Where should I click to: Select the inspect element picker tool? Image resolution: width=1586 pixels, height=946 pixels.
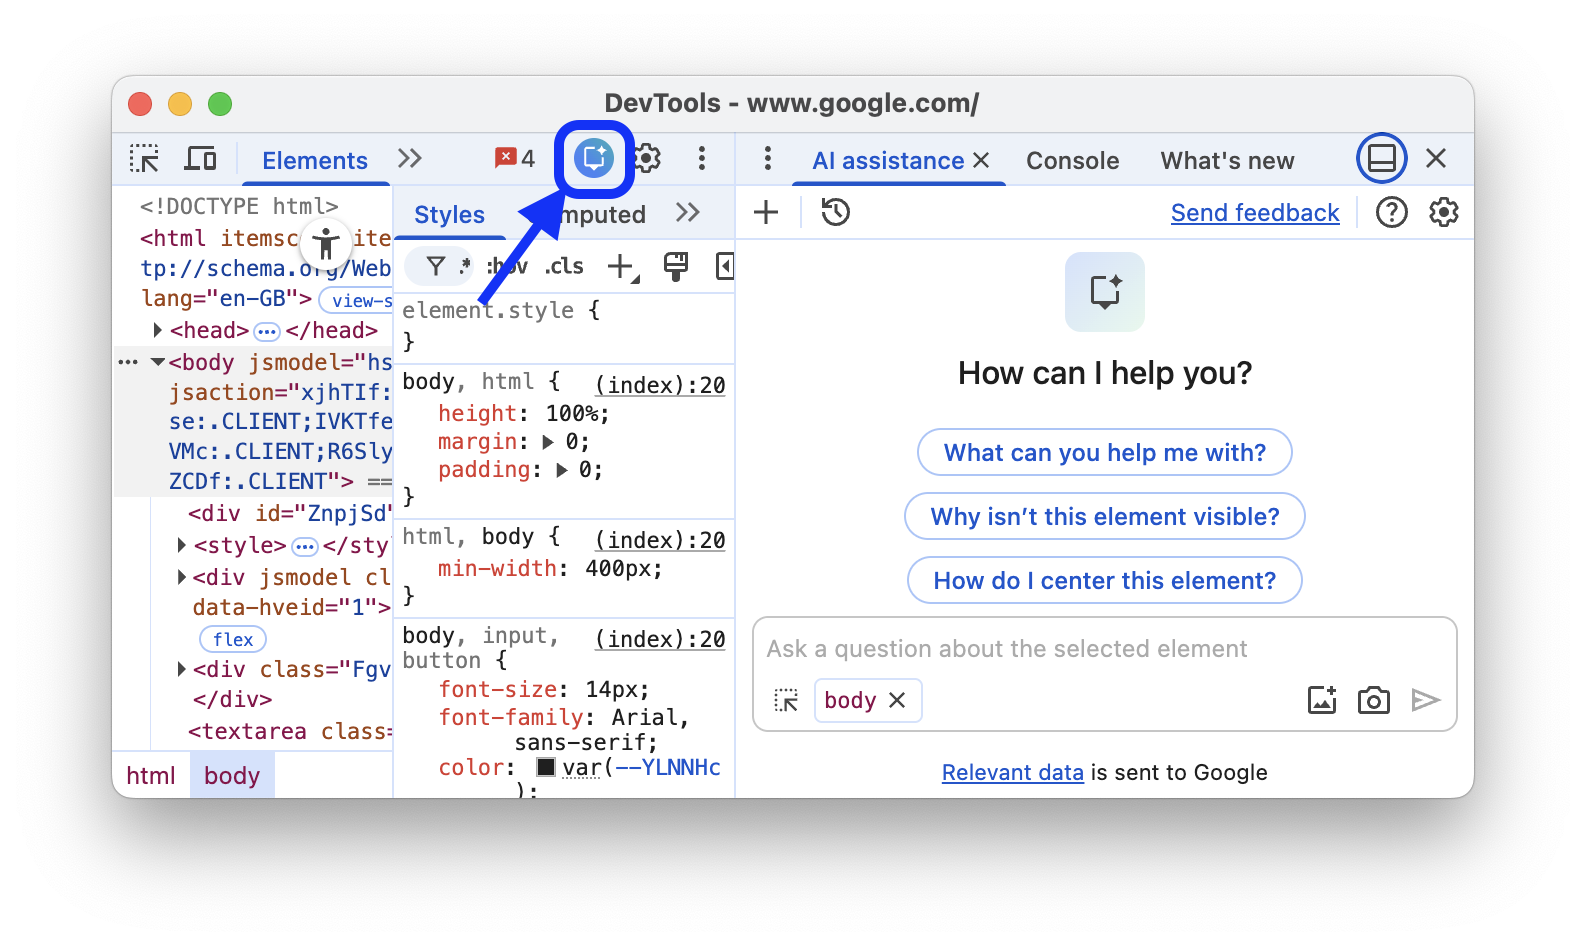tap(145, 159)
